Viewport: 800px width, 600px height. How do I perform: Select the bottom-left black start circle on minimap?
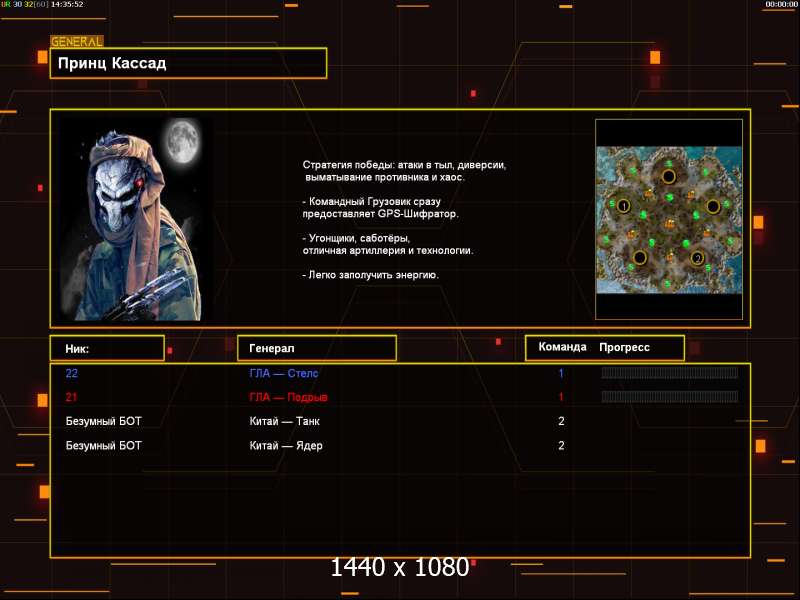640,257
